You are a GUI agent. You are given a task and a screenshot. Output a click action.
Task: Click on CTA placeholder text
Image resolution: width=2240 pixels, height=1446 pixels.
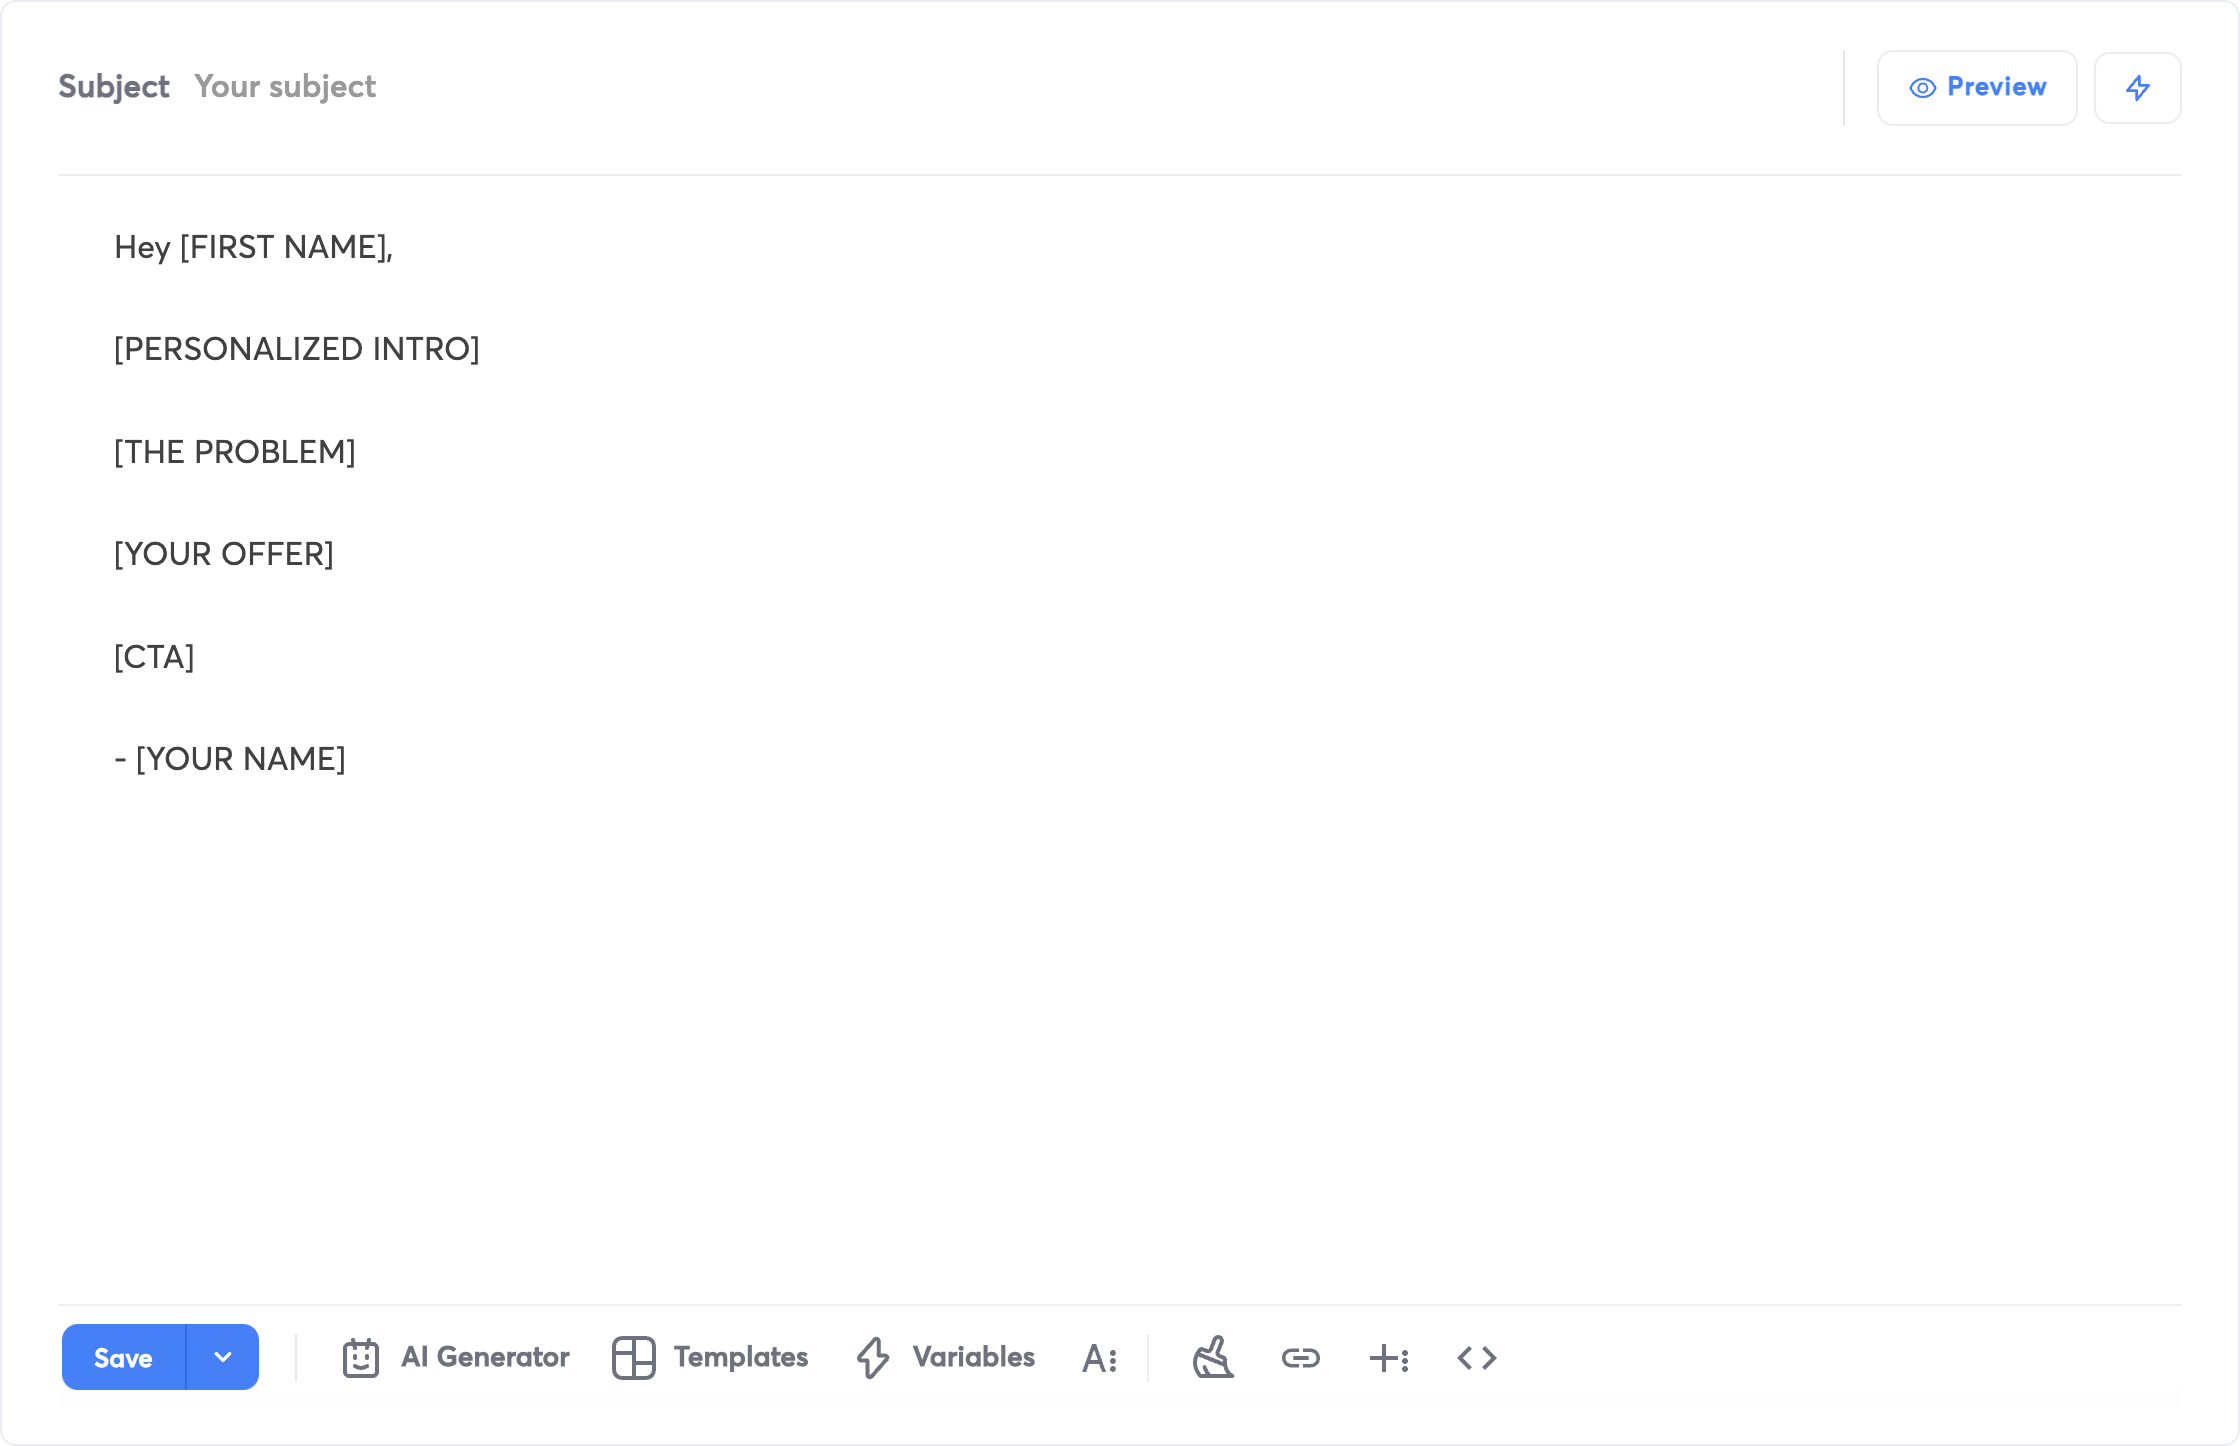[153, 656]
